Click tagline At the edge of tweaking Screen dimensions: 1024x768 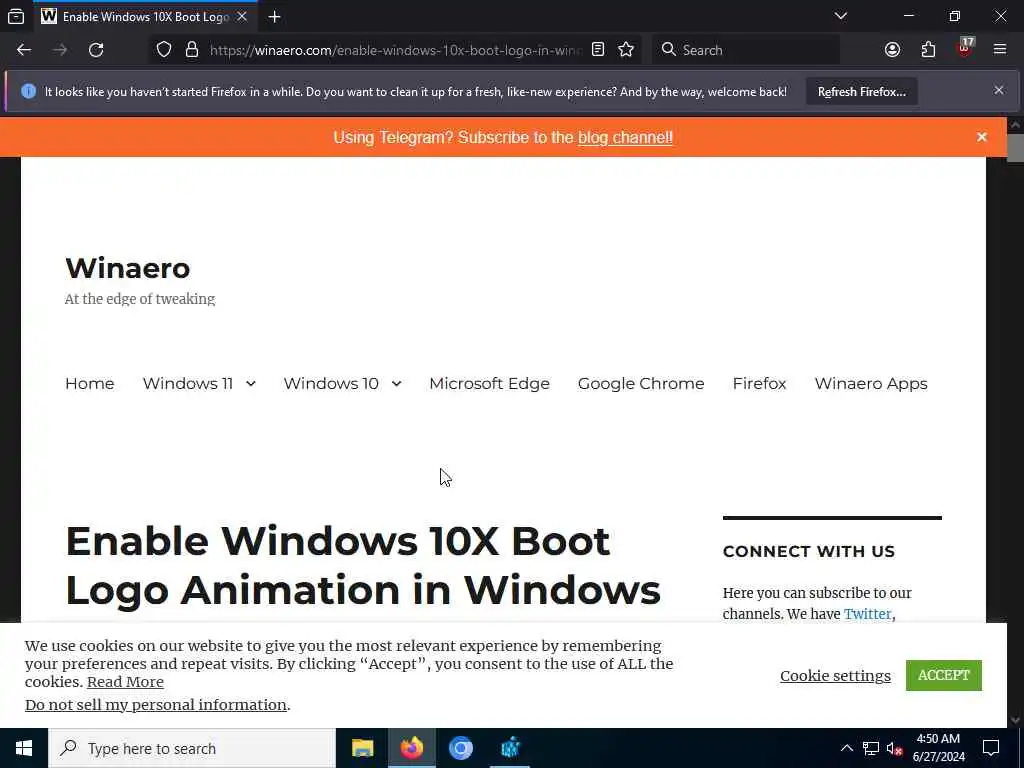140,299
